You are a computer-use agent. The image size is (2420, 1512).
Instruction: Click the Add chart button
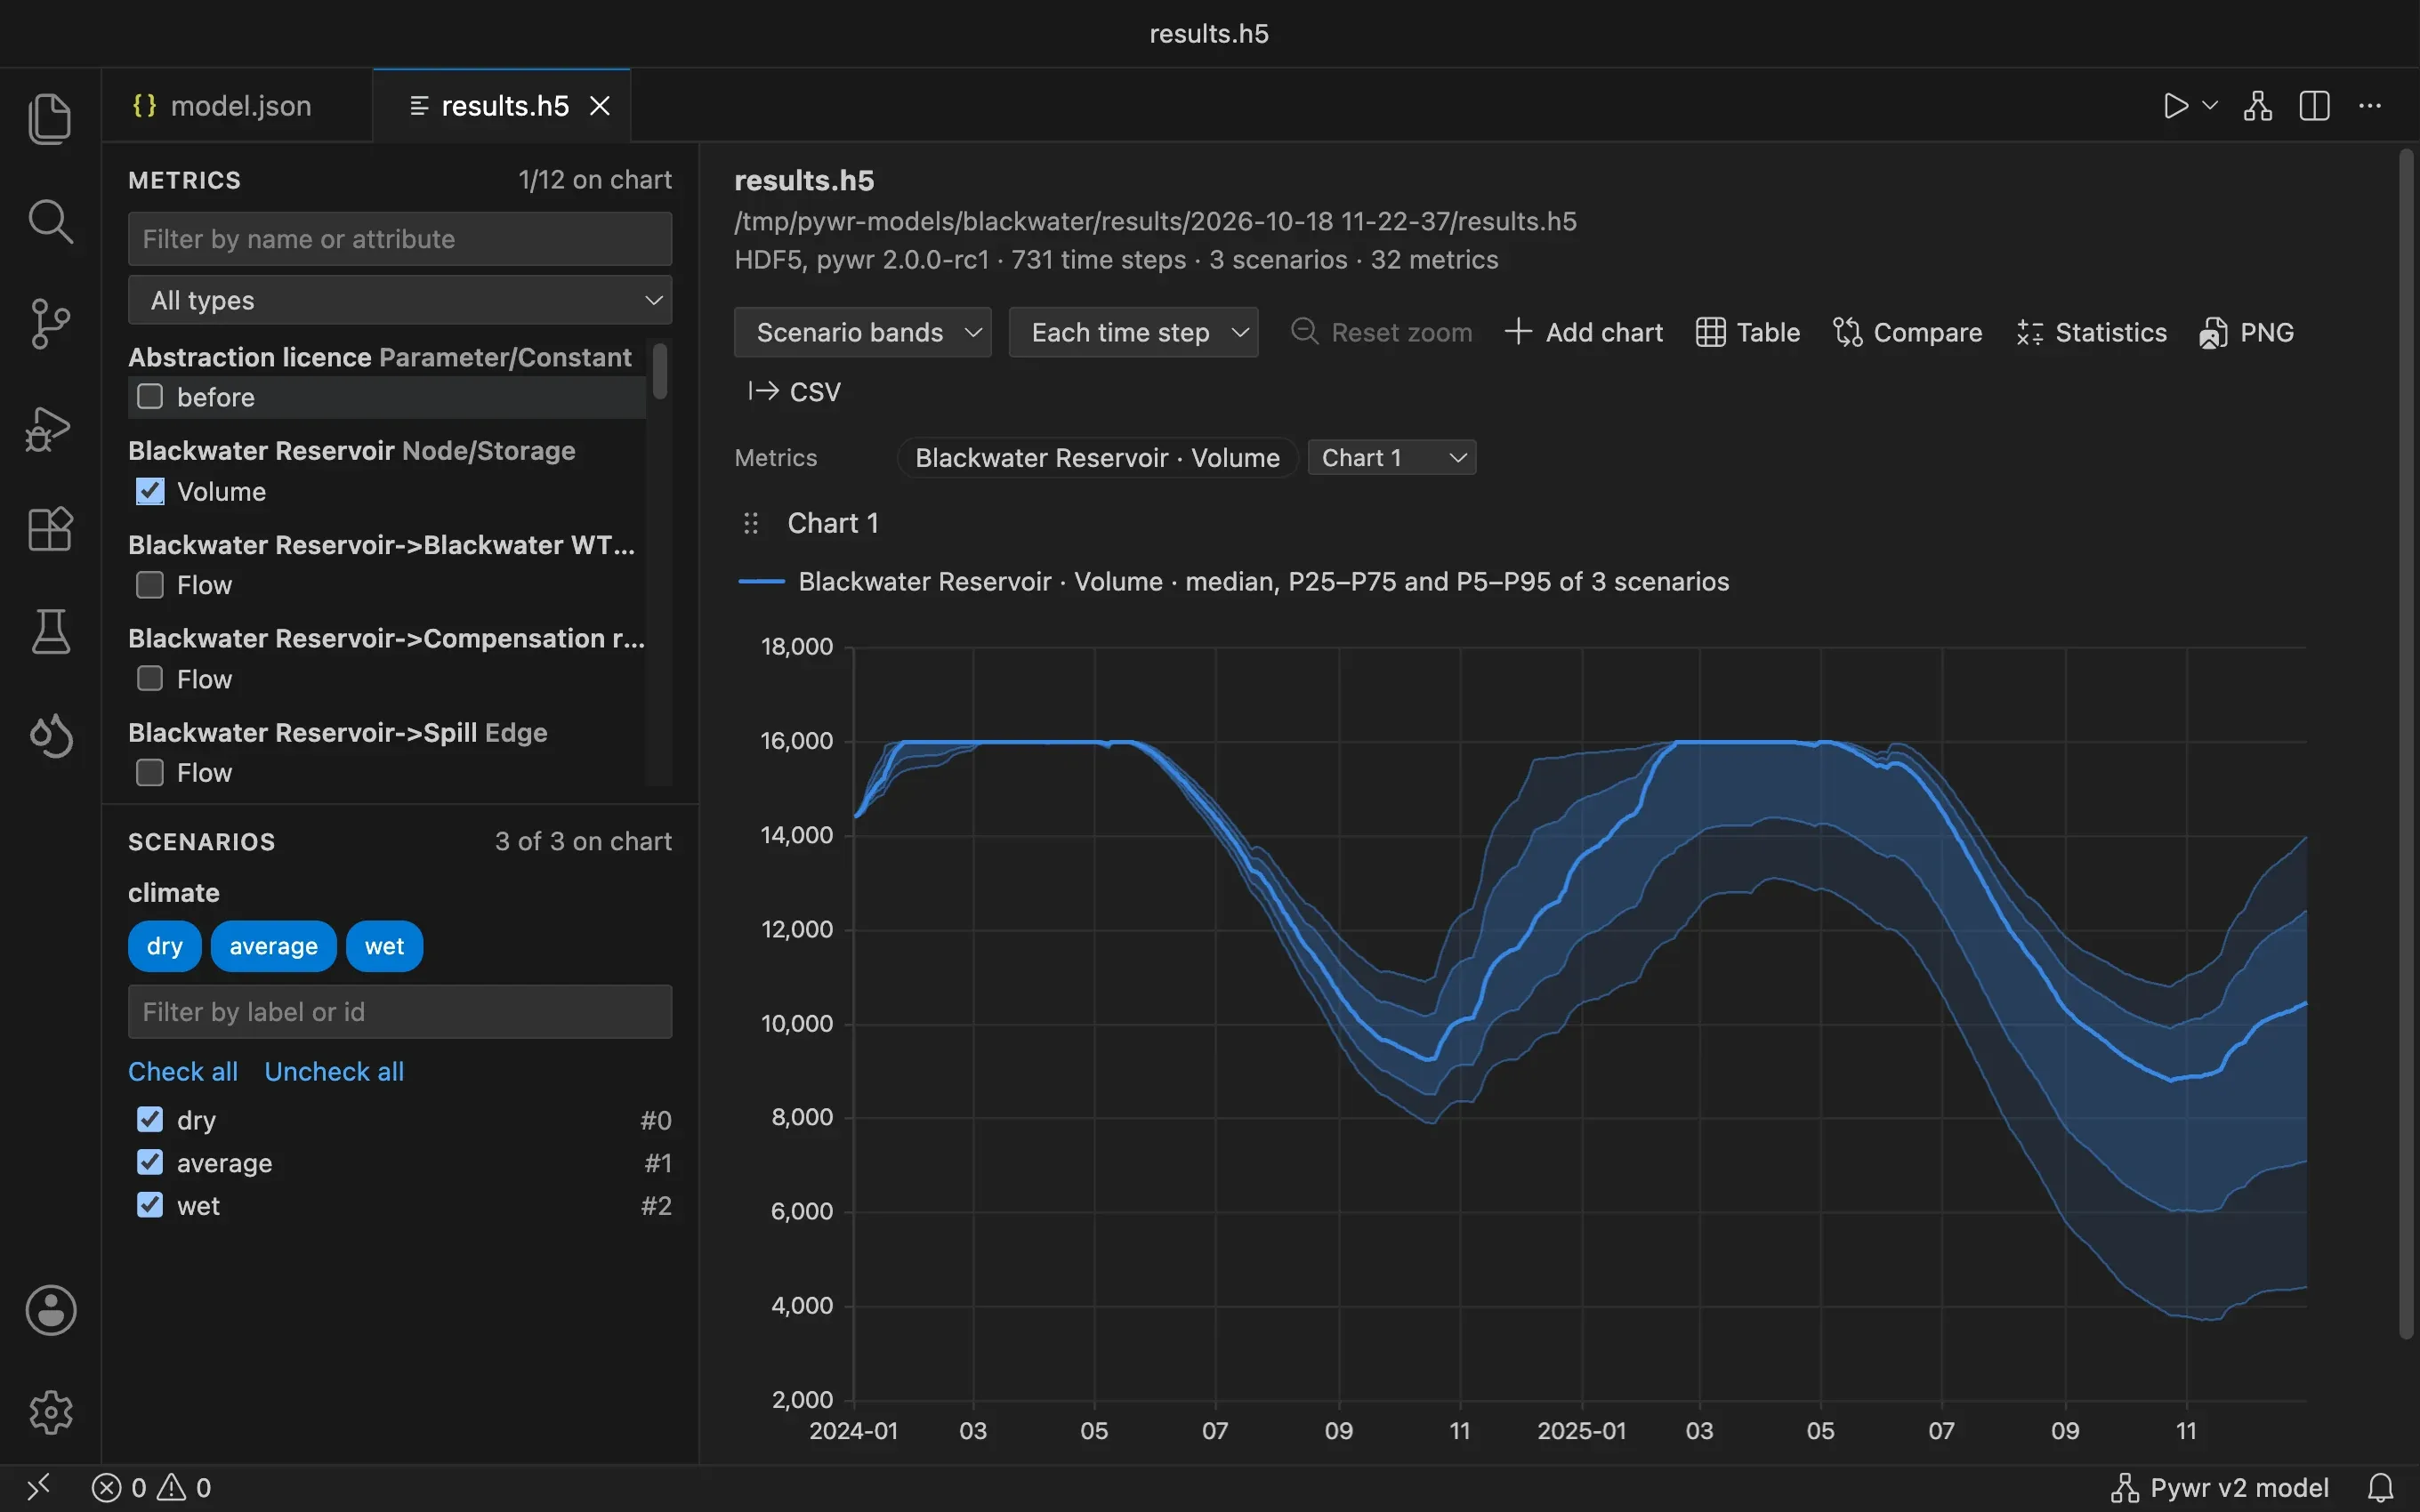[x=1584, y=332]
